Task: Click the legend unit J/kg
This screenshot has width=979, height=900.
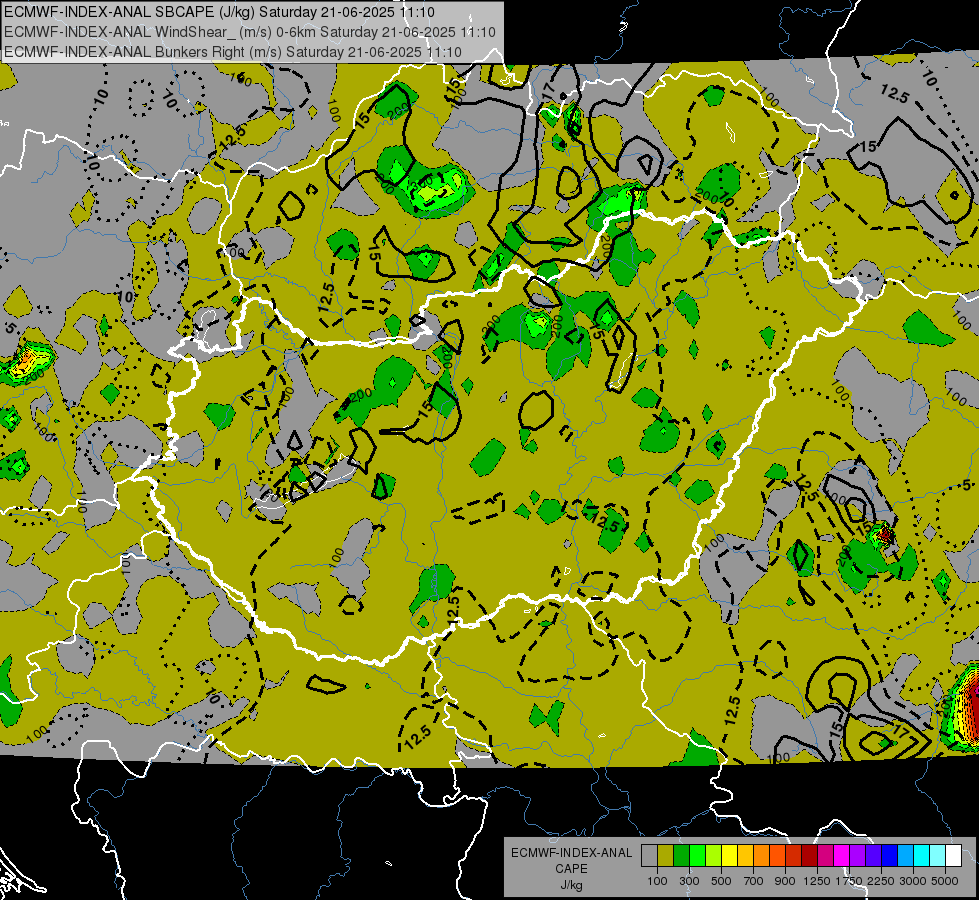Action: click(x=571, y=885)
